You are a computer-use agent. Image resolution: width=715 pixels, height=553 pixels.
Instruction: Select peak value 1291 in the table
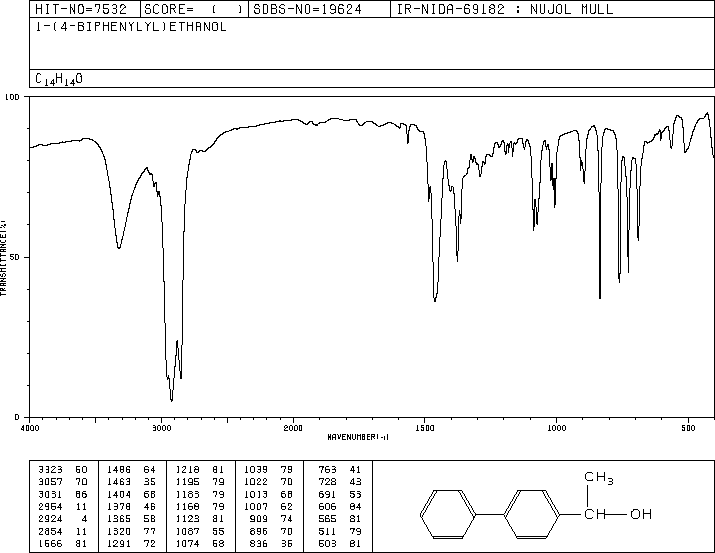(x=119, y=544)
